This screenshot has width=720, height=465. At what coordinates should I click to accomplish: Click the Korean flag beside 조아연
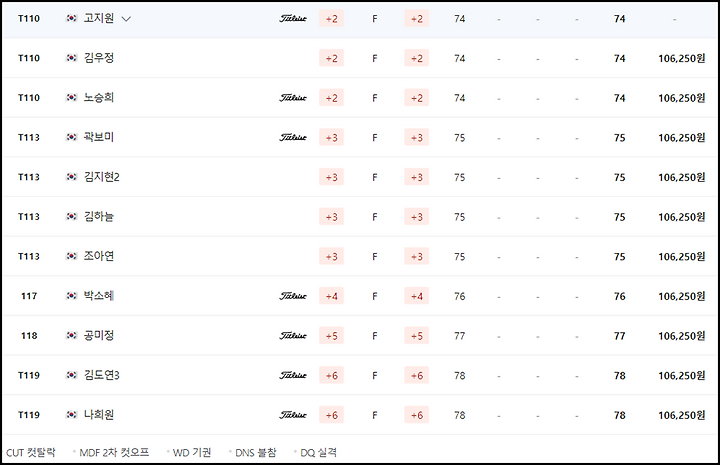72,256
